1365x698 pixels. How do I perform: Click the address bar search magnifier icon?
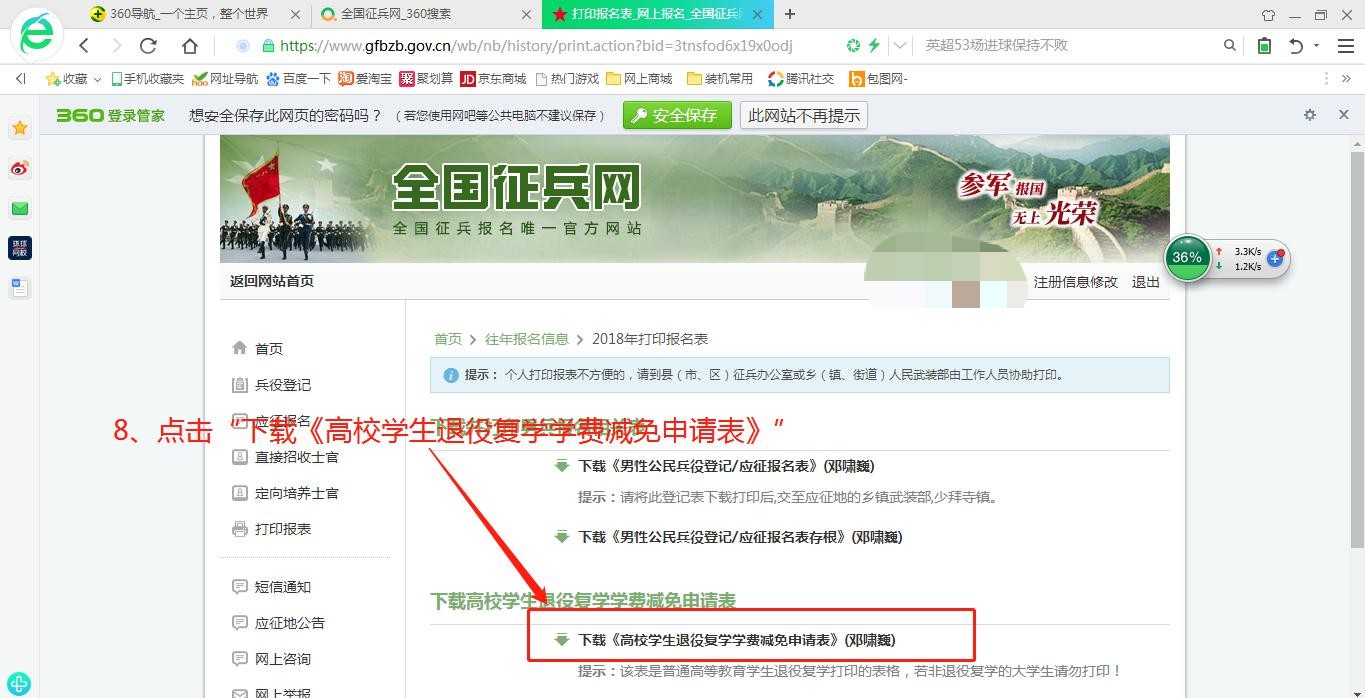(1230, 46)
